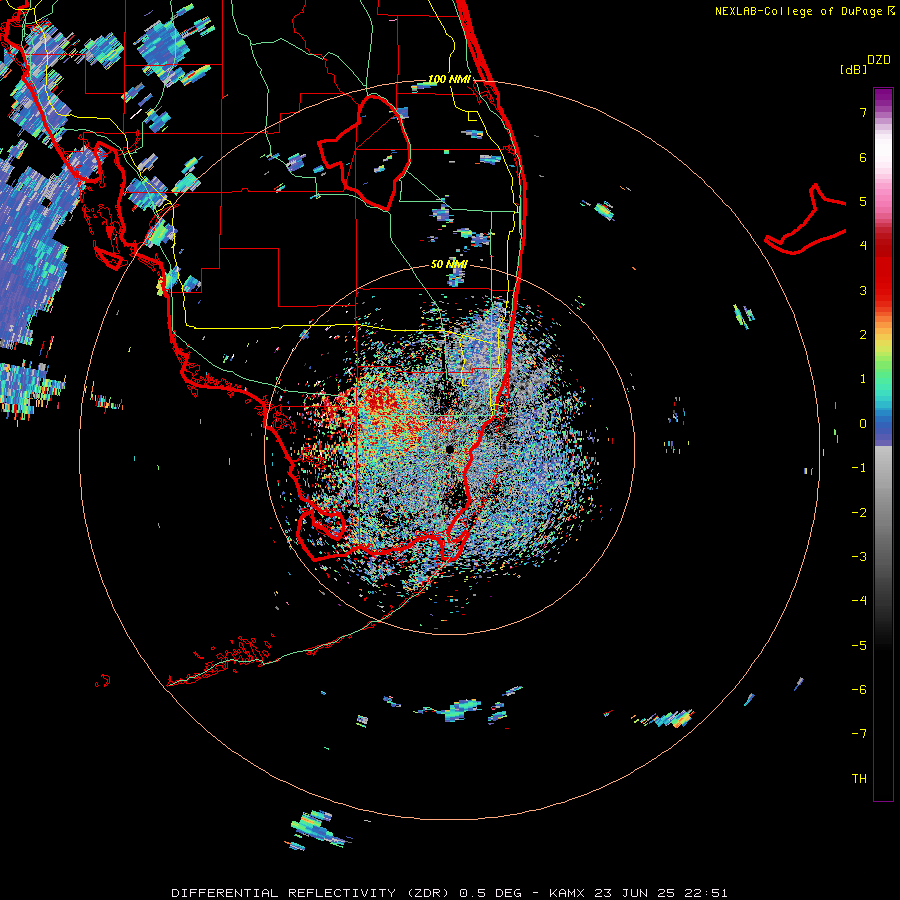Click the NEXLAB-College of DuPage watermark text
Screen dimensions: 900x900
coord(805,11)
